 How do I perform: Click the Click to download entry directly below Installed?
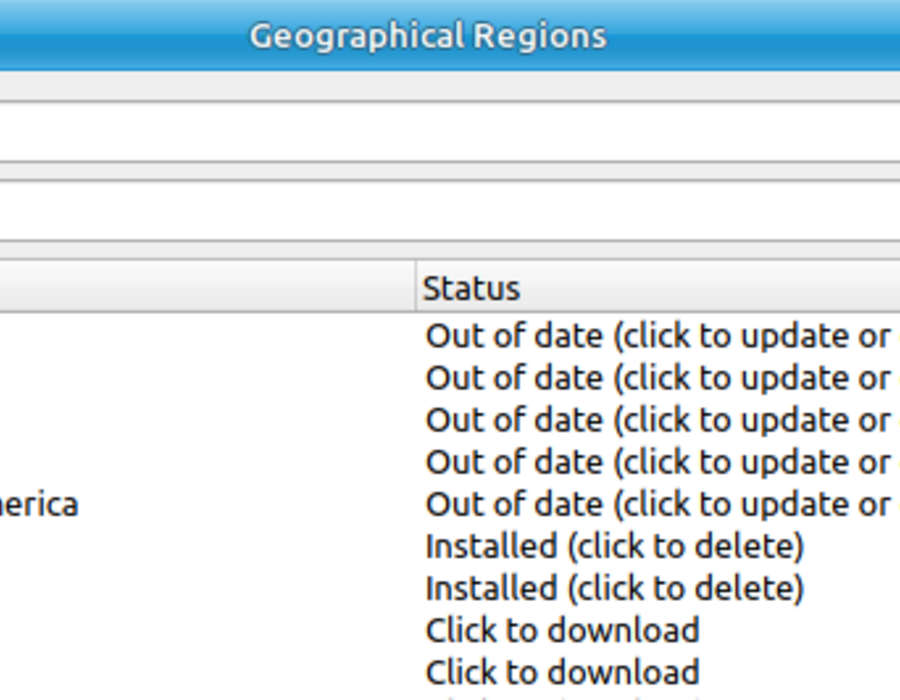562,631
